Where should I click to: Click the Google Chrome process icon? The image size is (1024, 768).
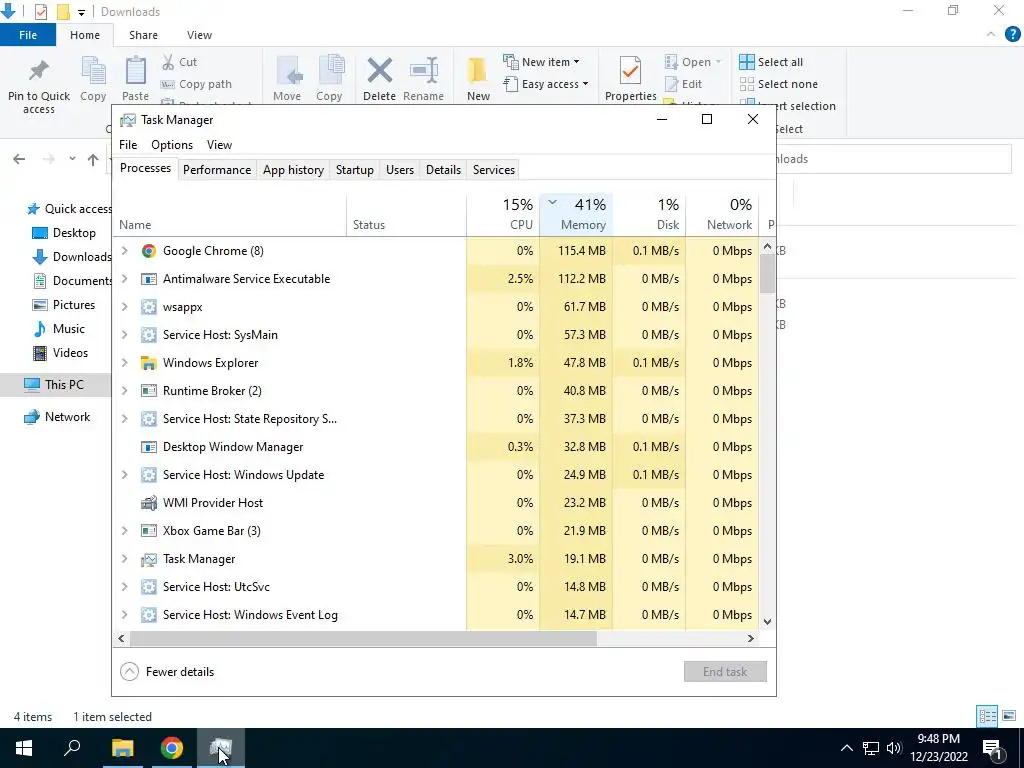tap(149, 251)
